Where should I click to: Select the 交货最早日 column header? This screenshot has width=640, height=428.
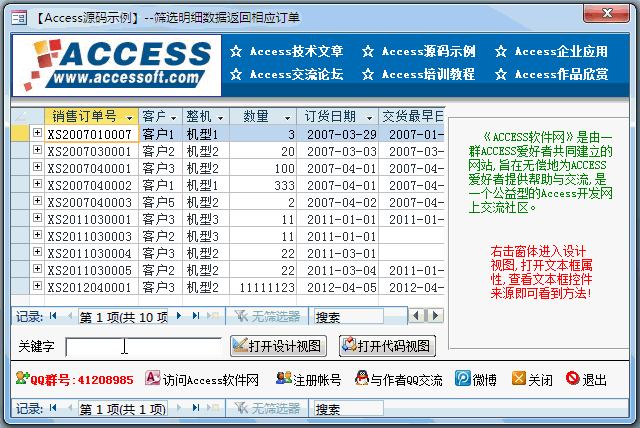(x=411, y=117)
